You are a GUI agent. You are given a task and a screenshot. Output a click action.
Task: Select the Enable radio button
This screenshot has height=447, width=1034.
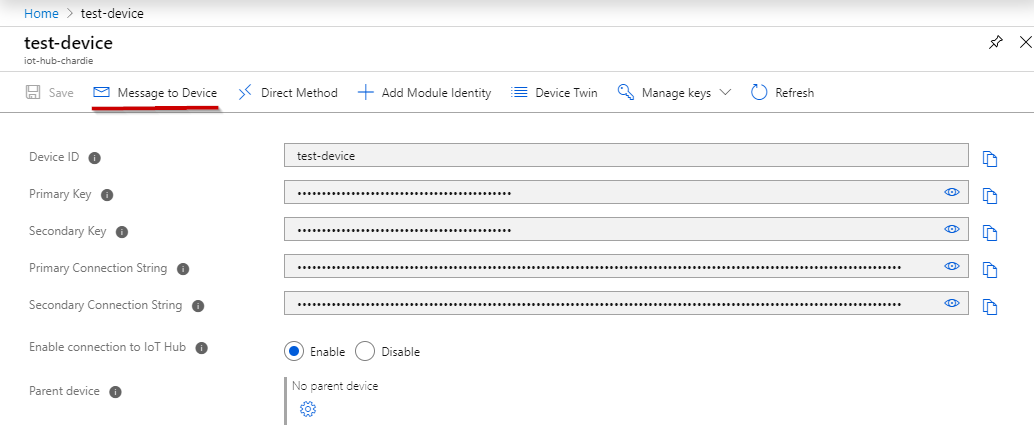pos(293,351)
